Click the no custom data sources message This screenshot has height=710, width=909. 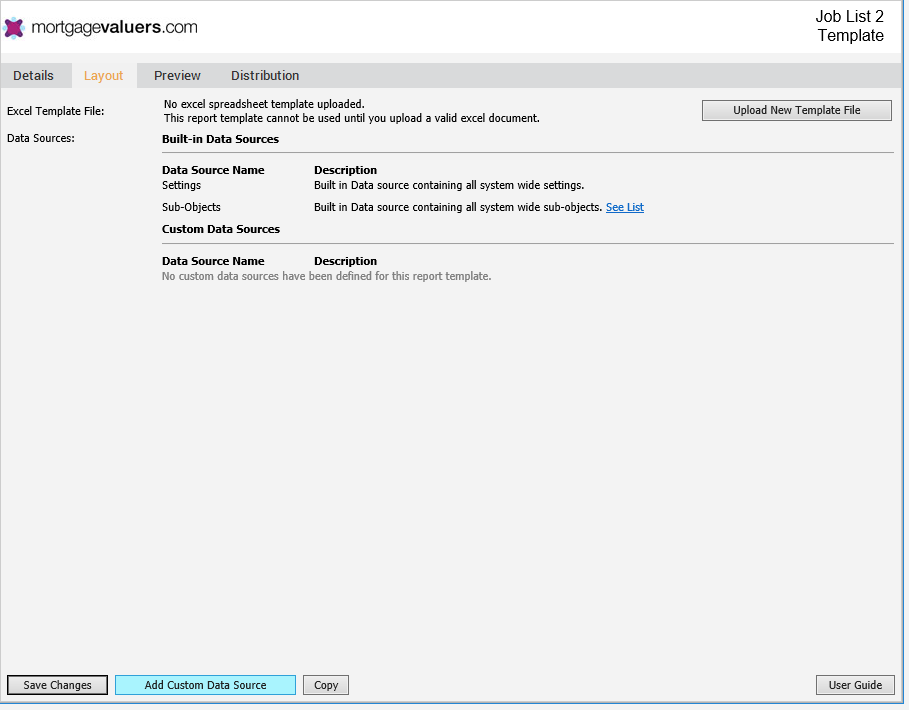tap(326, 276)
